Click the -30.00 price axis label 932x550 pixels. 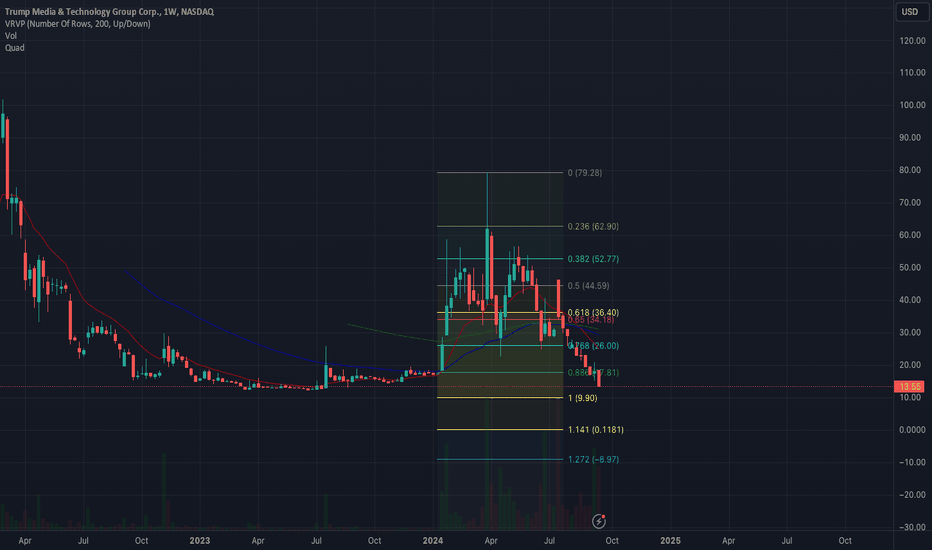(x=912, y=527)
